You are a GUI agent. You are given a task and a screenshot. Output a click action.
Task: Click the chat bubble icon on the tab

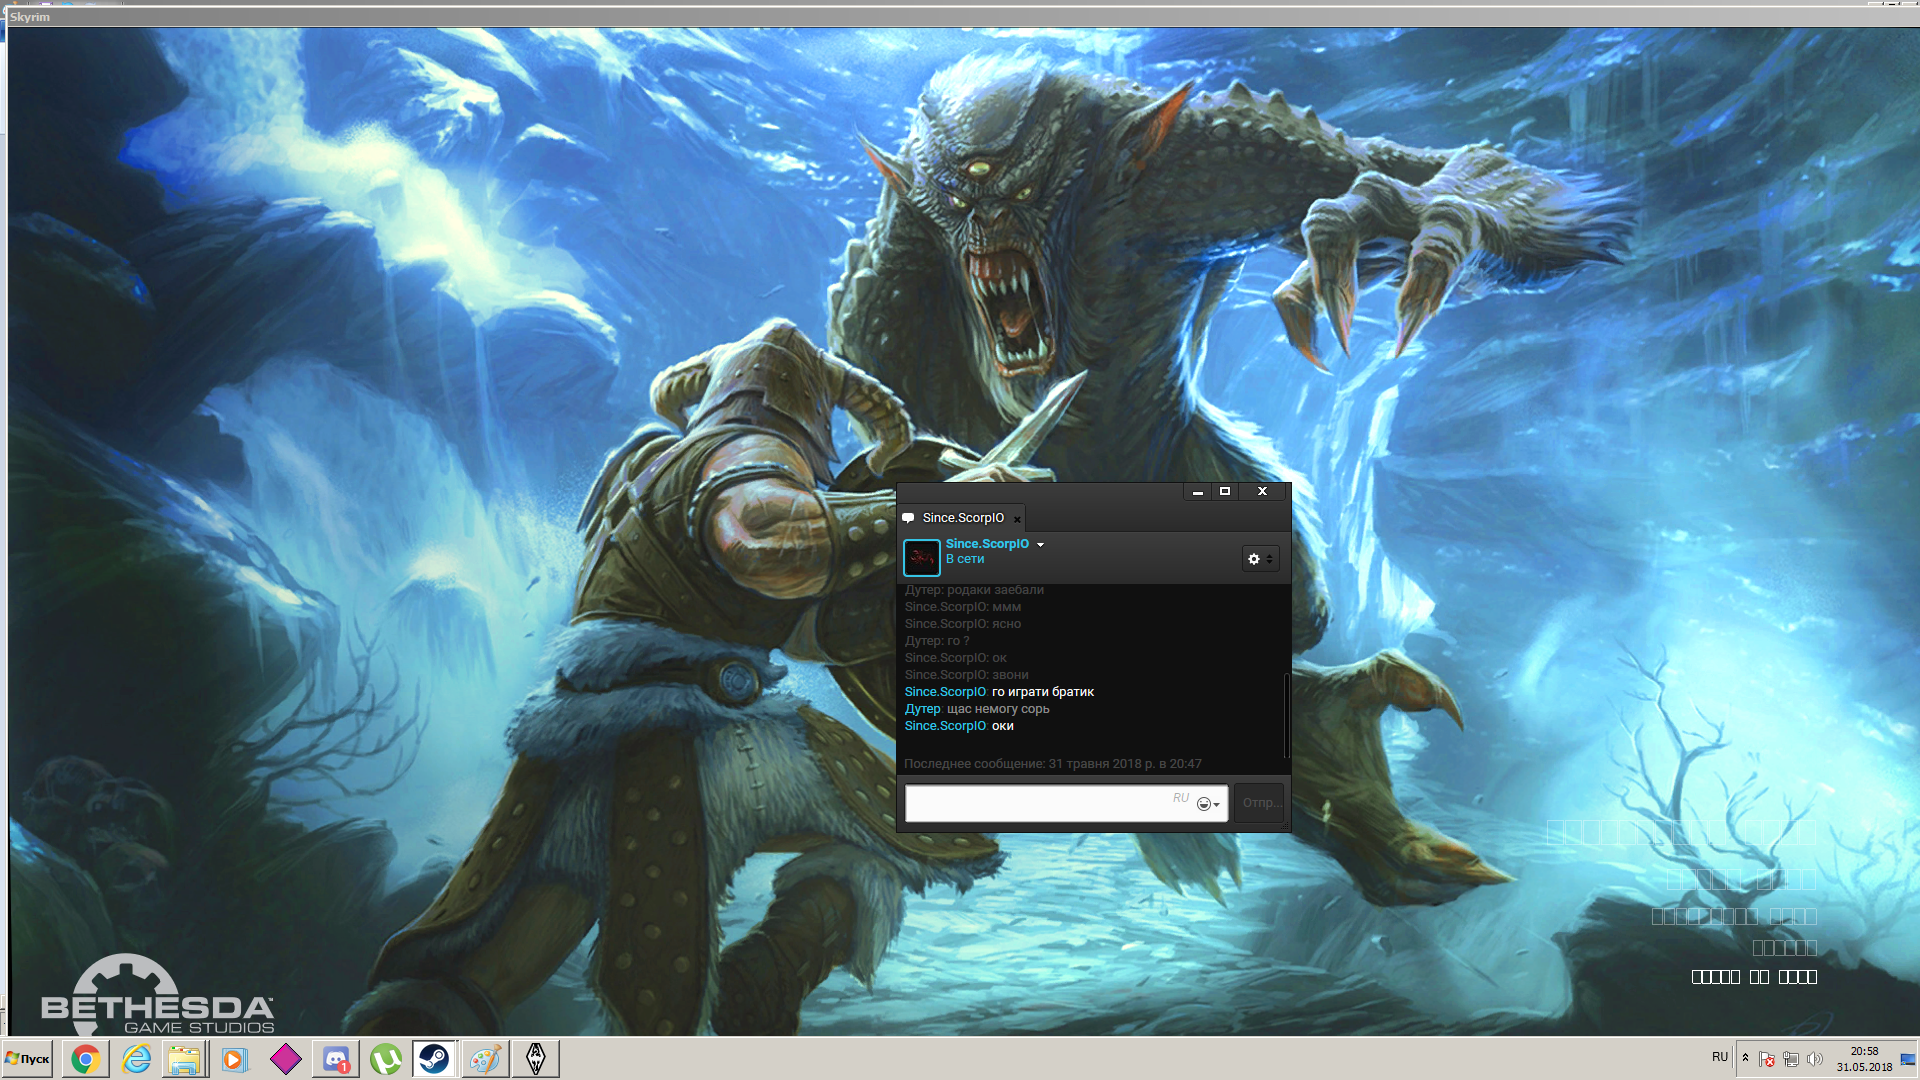908,518
